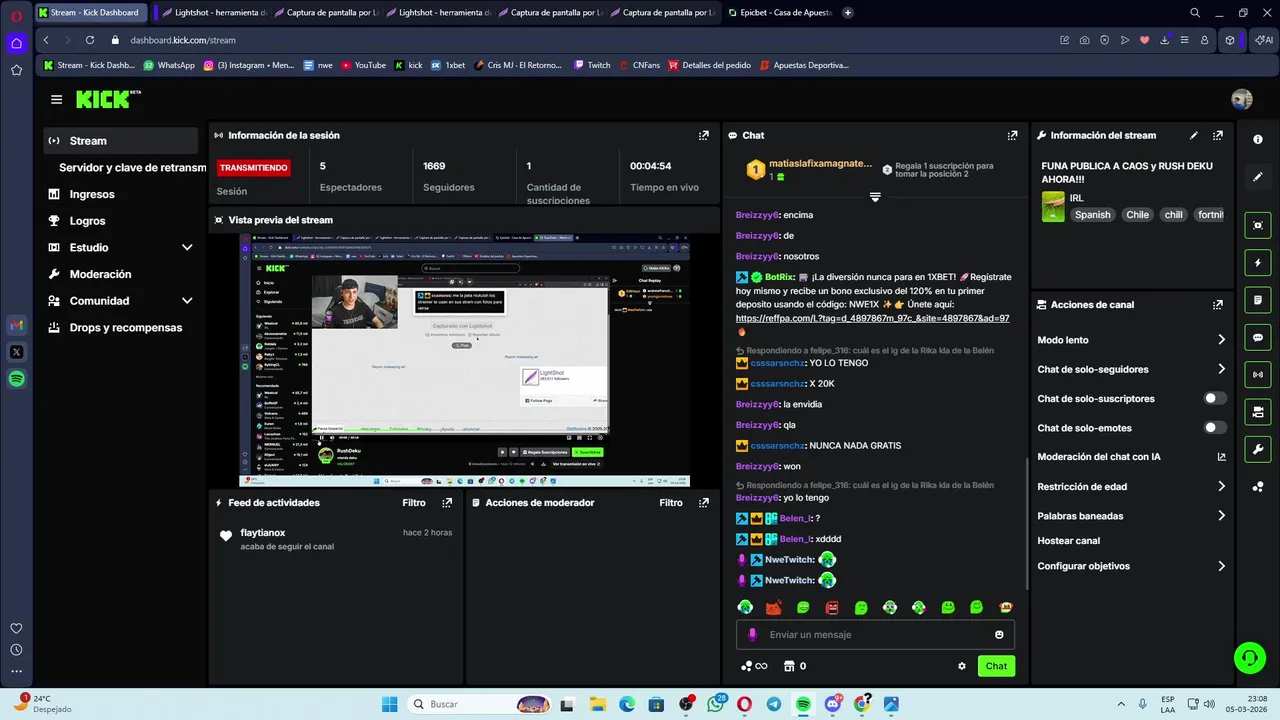Select Stream in the sidebar
This screenshot has height=720, width=1280.
(120, 141)
